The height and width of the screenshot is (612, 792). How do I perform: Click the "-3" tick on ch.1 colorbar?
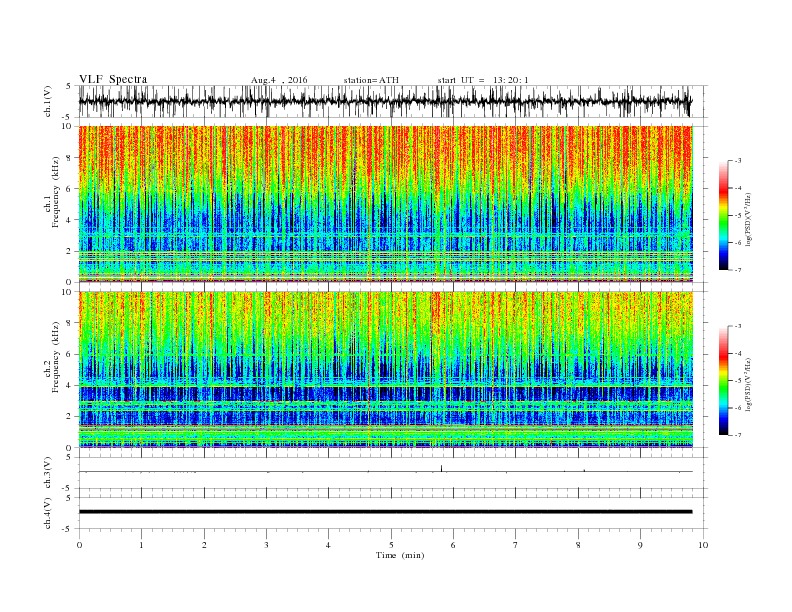(x=738, y=161)
